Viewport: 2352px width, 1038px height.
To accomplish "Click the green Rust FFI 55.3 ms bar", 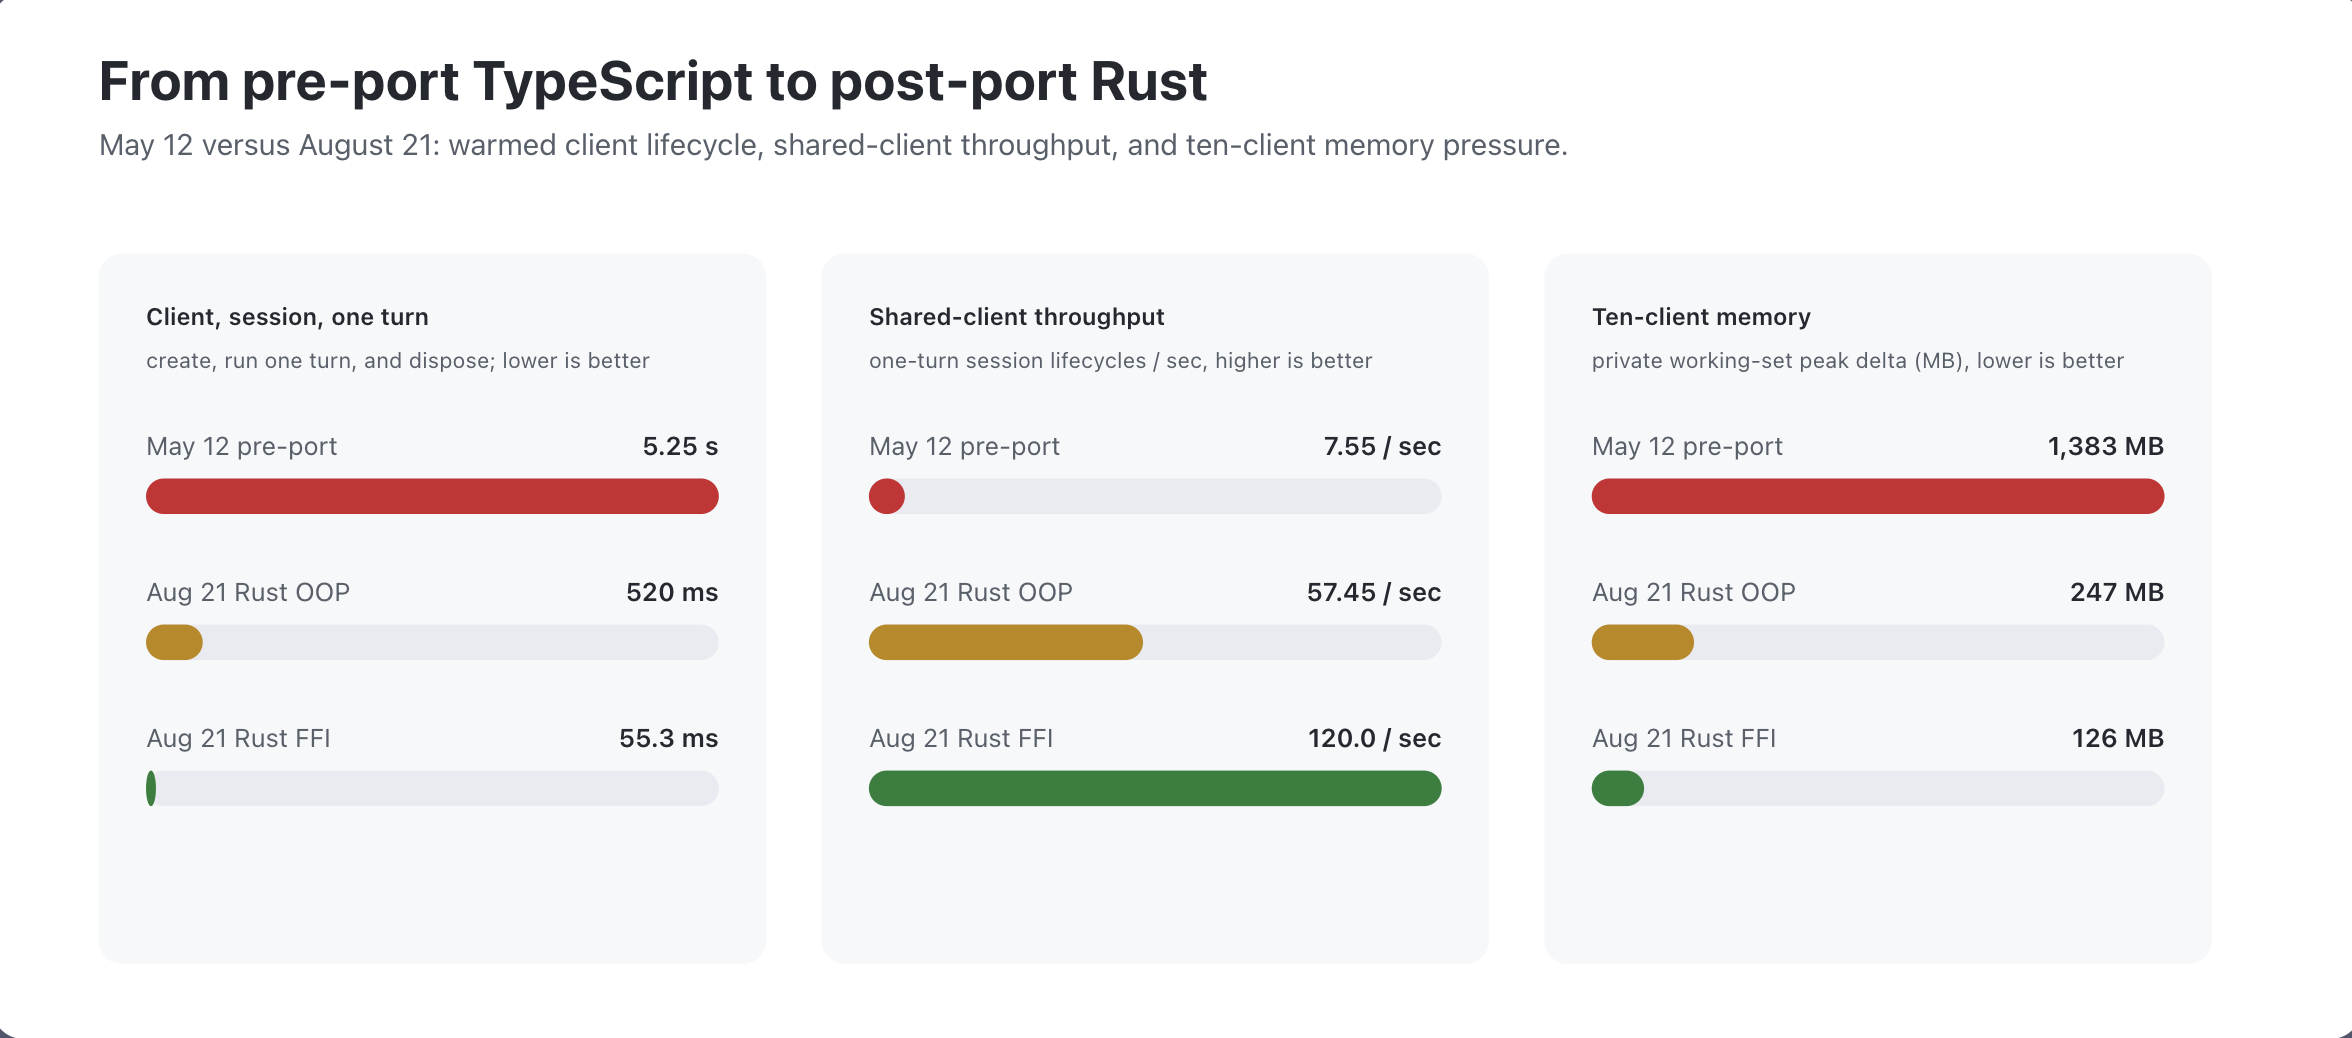I will [x=151, y=788].
